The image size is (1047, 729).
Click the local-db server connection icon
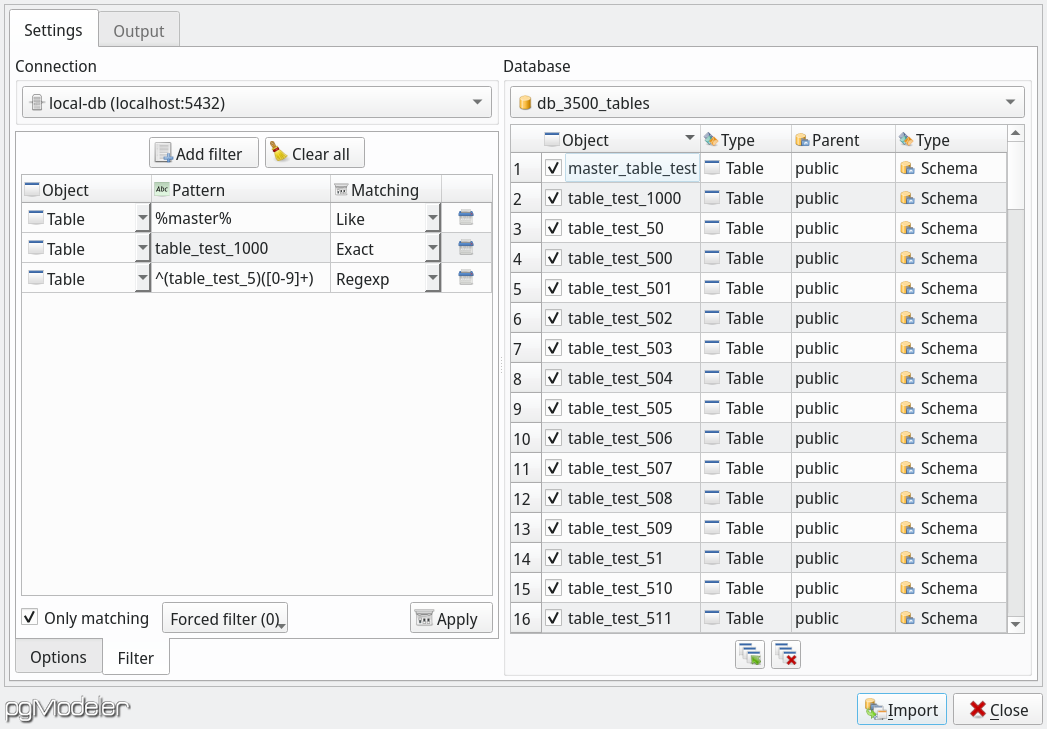38,103
